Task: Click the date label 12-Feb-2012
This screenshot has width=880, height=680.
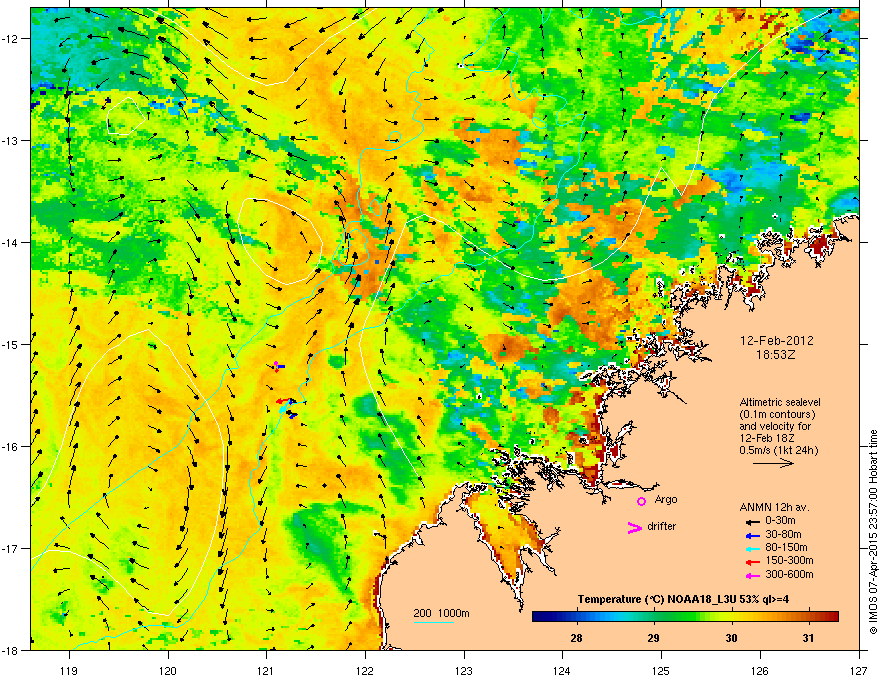Action: [777, 341]
